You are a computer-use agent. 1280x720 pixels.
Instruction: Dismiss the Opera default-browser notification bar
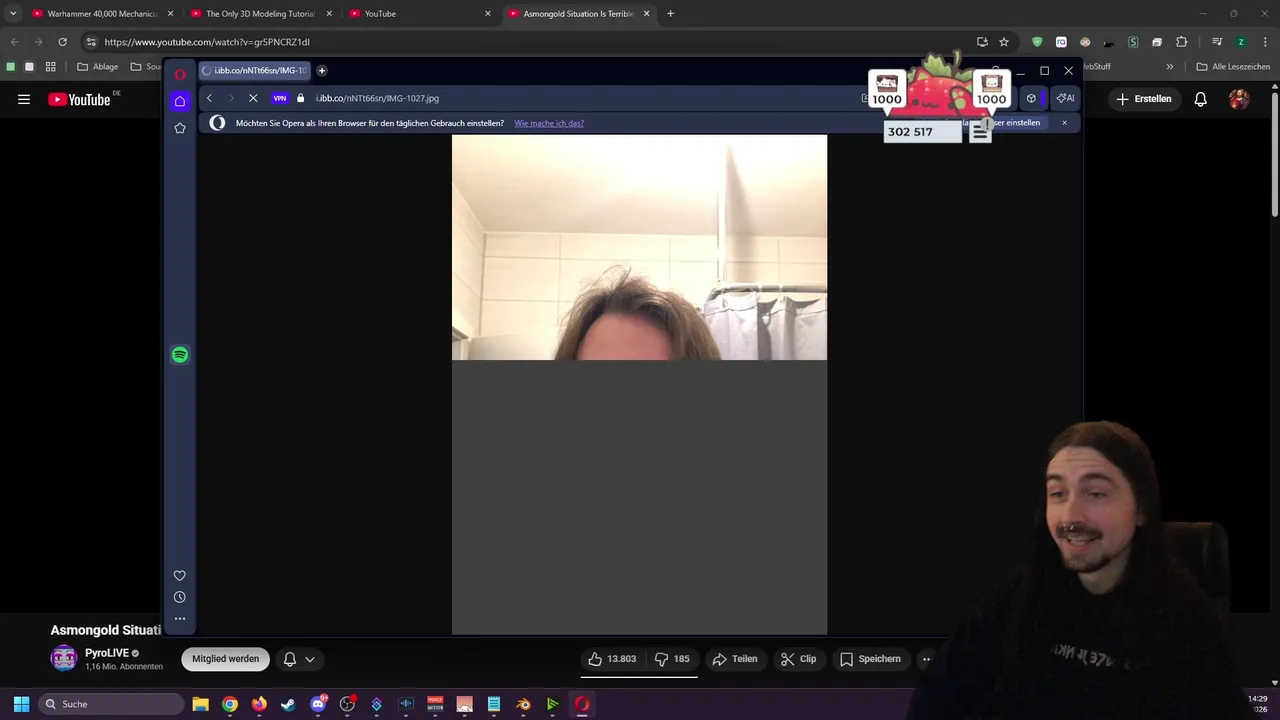click(1064, 123)
